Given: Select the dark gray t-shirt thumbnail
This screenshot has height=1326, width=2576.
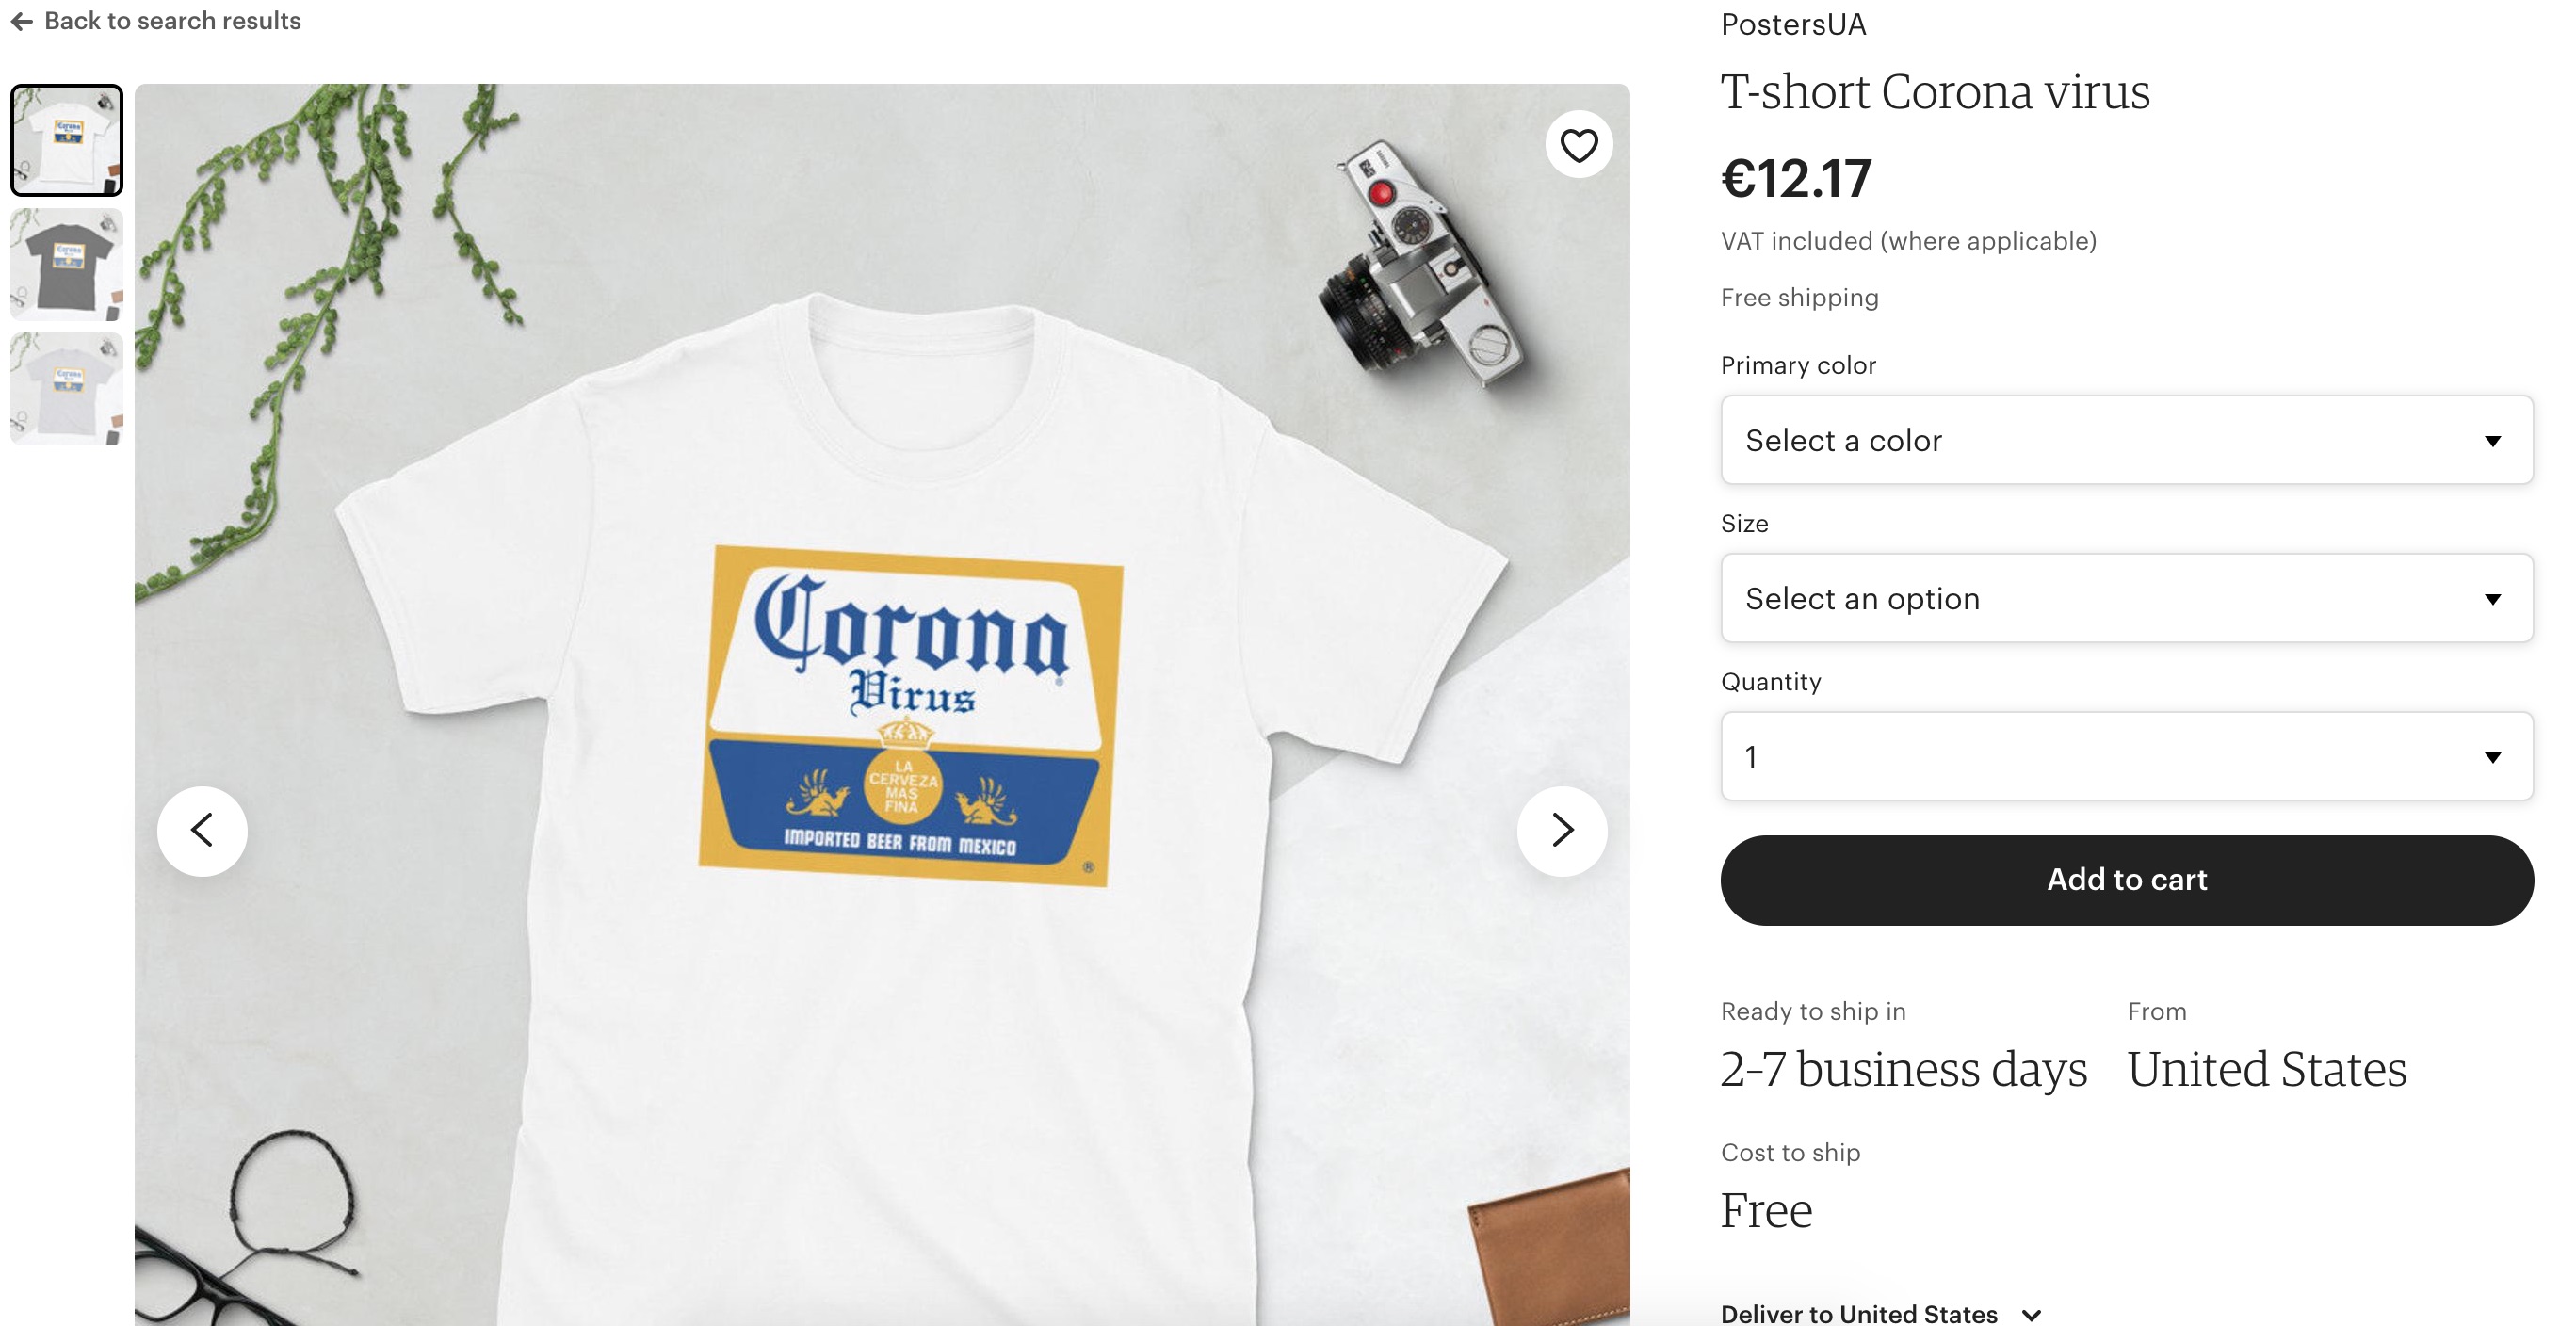Looking at the screenshot, I should (x=67, y=264).
